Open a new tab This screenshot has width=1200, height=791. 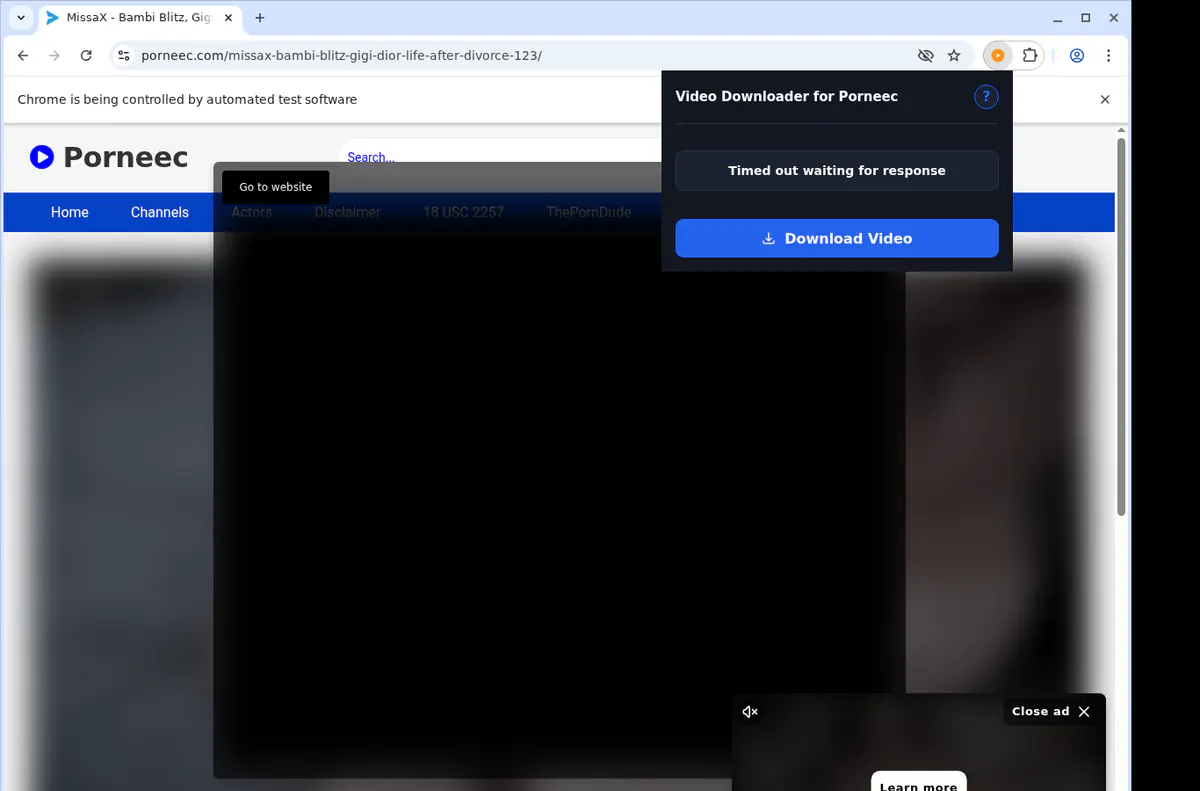coord(260,18)
